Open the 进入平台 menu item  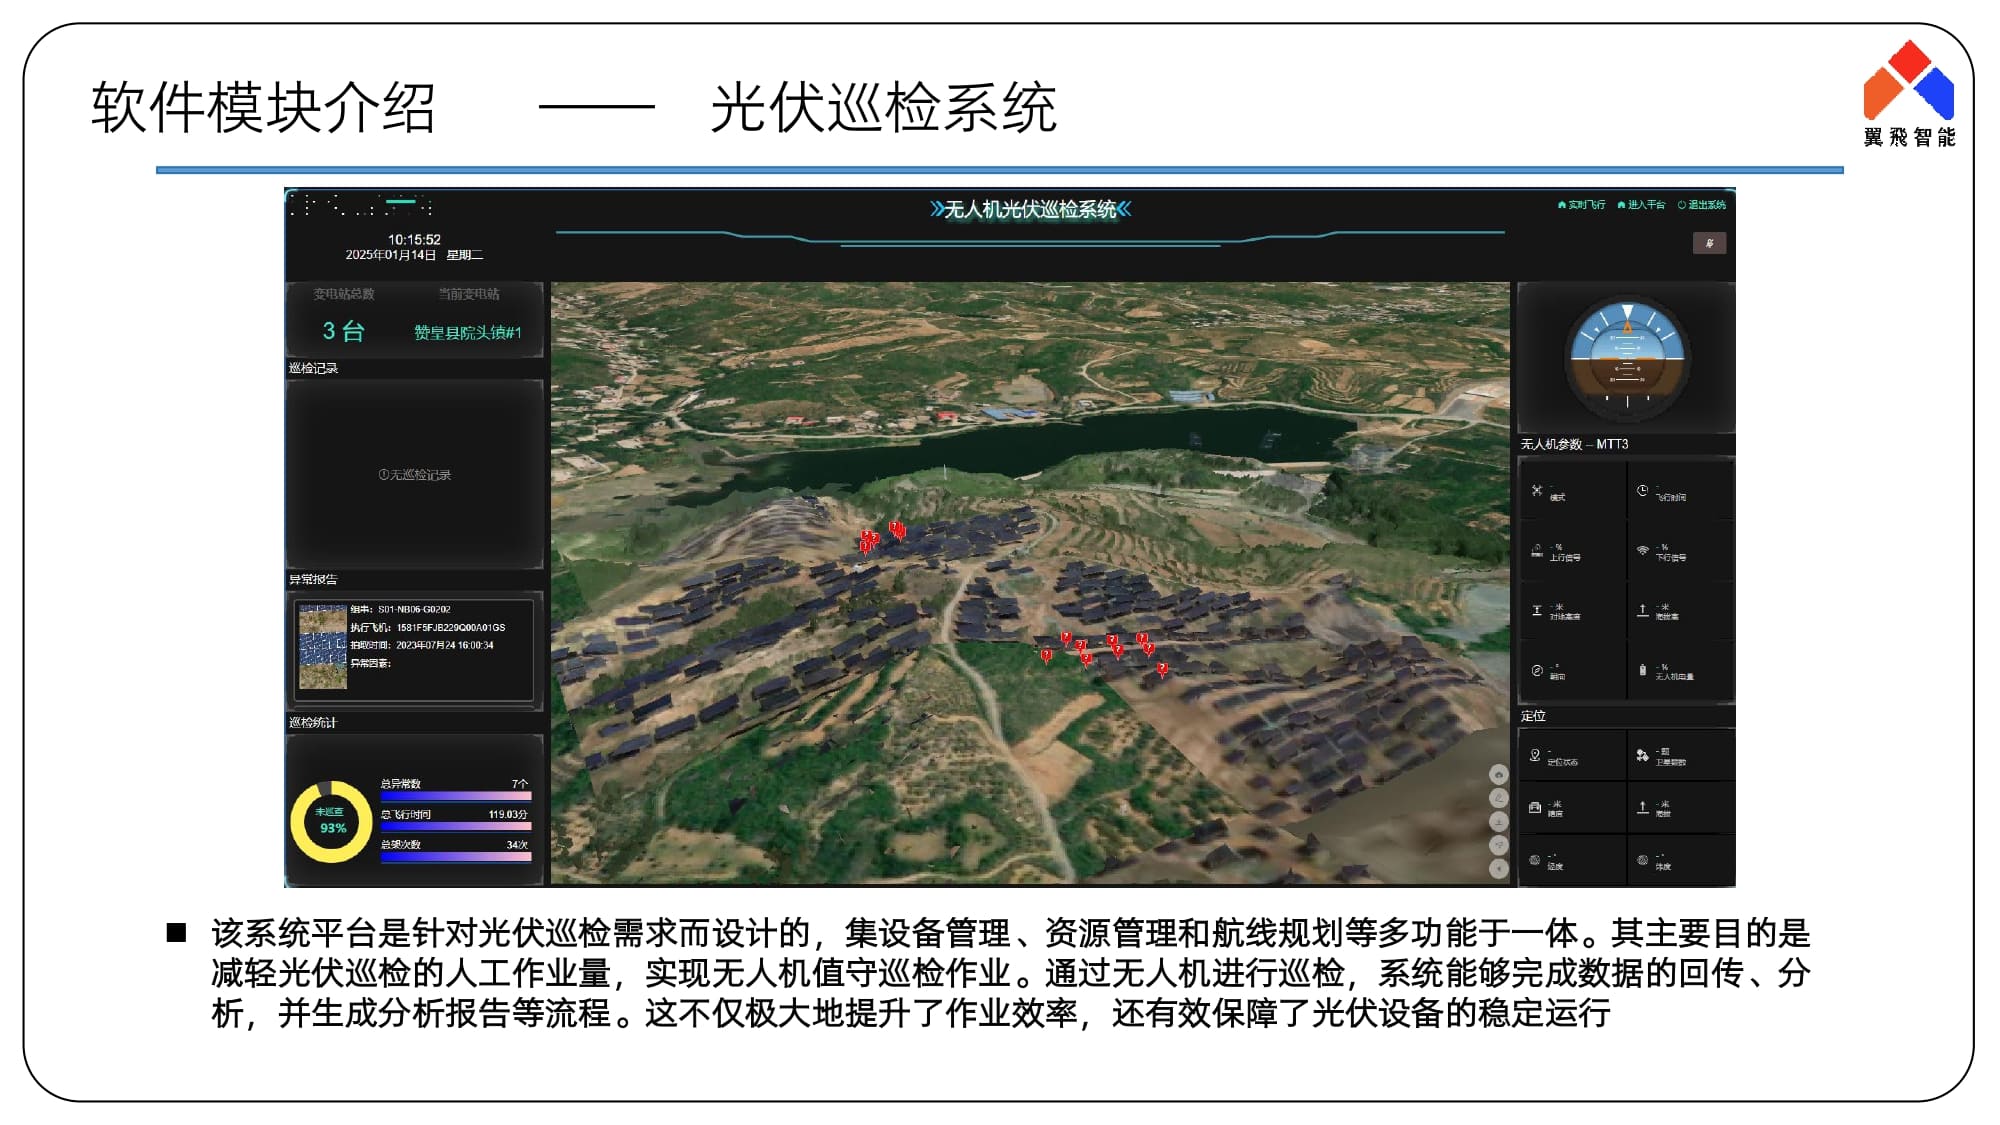point(1641,205)
